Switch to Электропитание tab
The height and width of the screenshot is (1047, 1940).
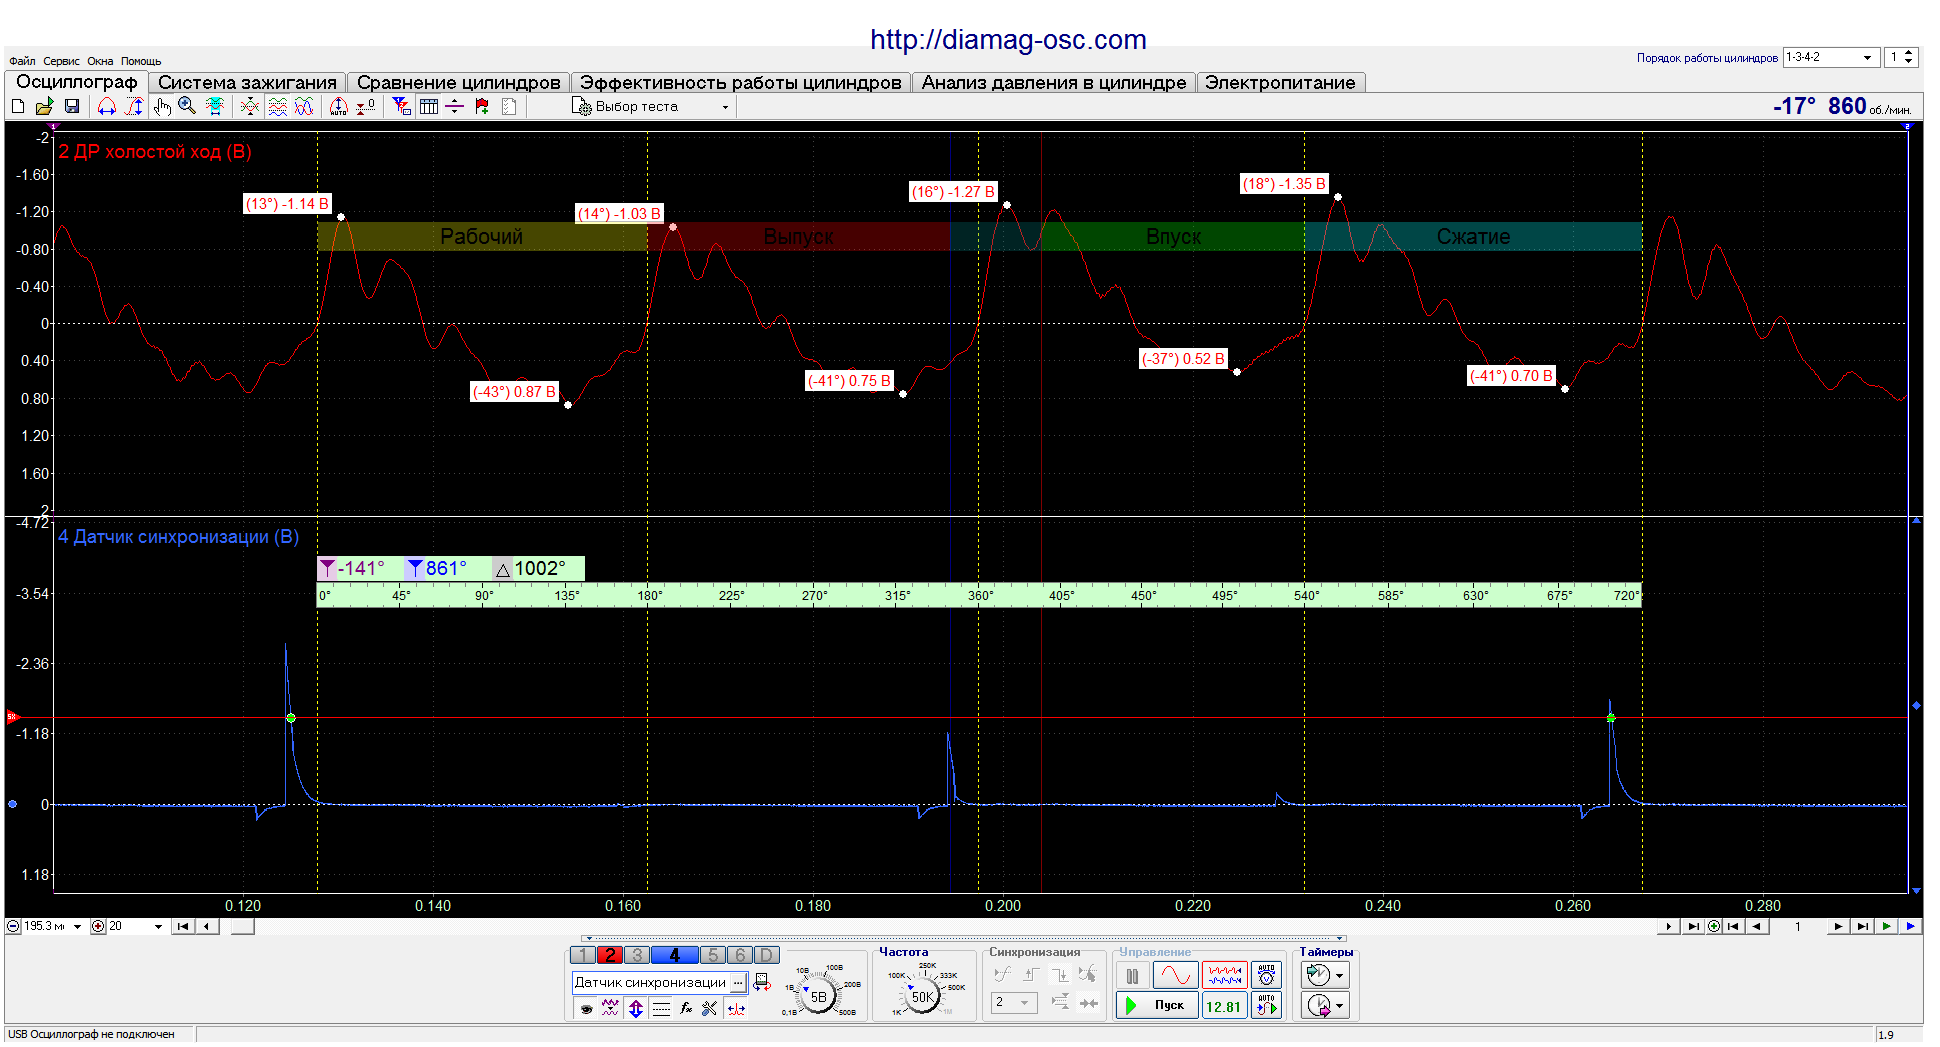coord(1280,83)
